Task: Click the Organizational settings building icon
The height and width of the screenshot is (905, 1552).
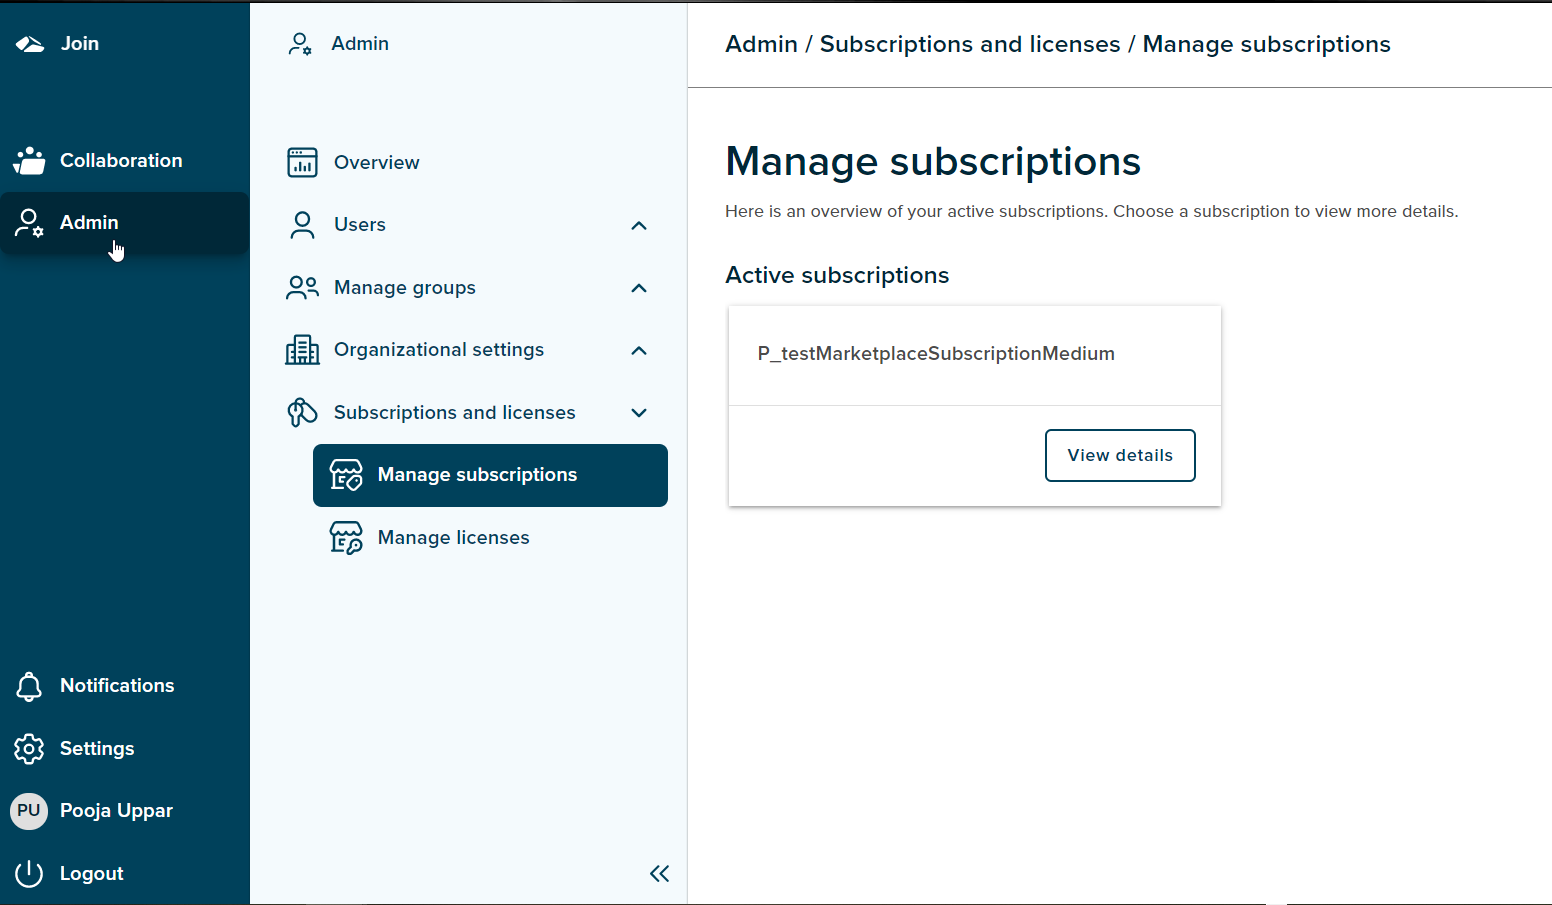Action: point(302,349)
